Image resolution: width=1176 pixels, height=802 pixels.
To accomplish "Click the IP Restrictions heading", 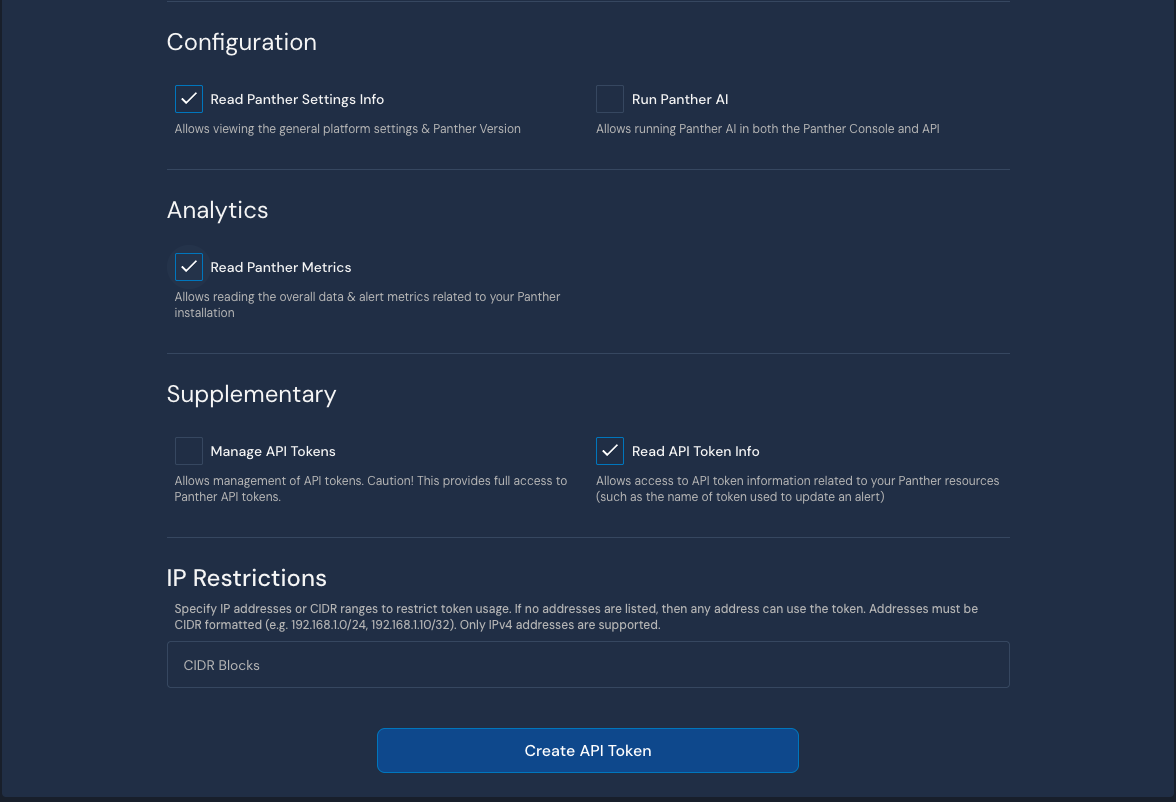I will pos(246,578).
